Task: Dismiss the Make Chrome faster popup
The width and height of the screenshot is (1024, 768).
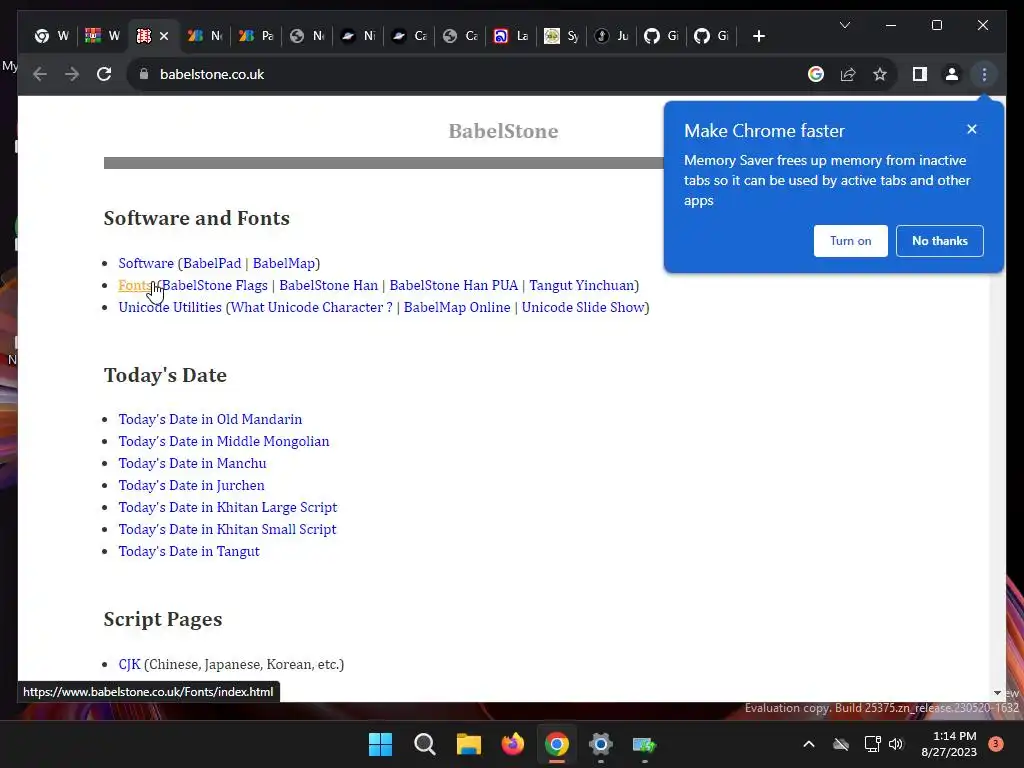Action: pyautogui.click(x=972, y=129)
